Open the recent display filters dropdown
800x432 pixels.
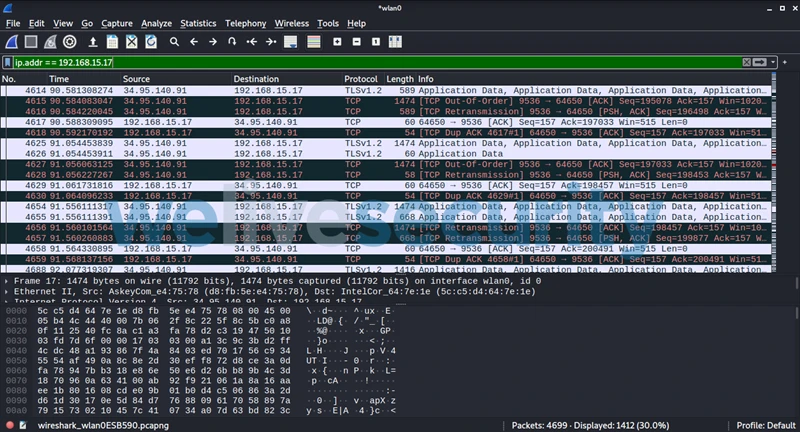tap(773, 62)
